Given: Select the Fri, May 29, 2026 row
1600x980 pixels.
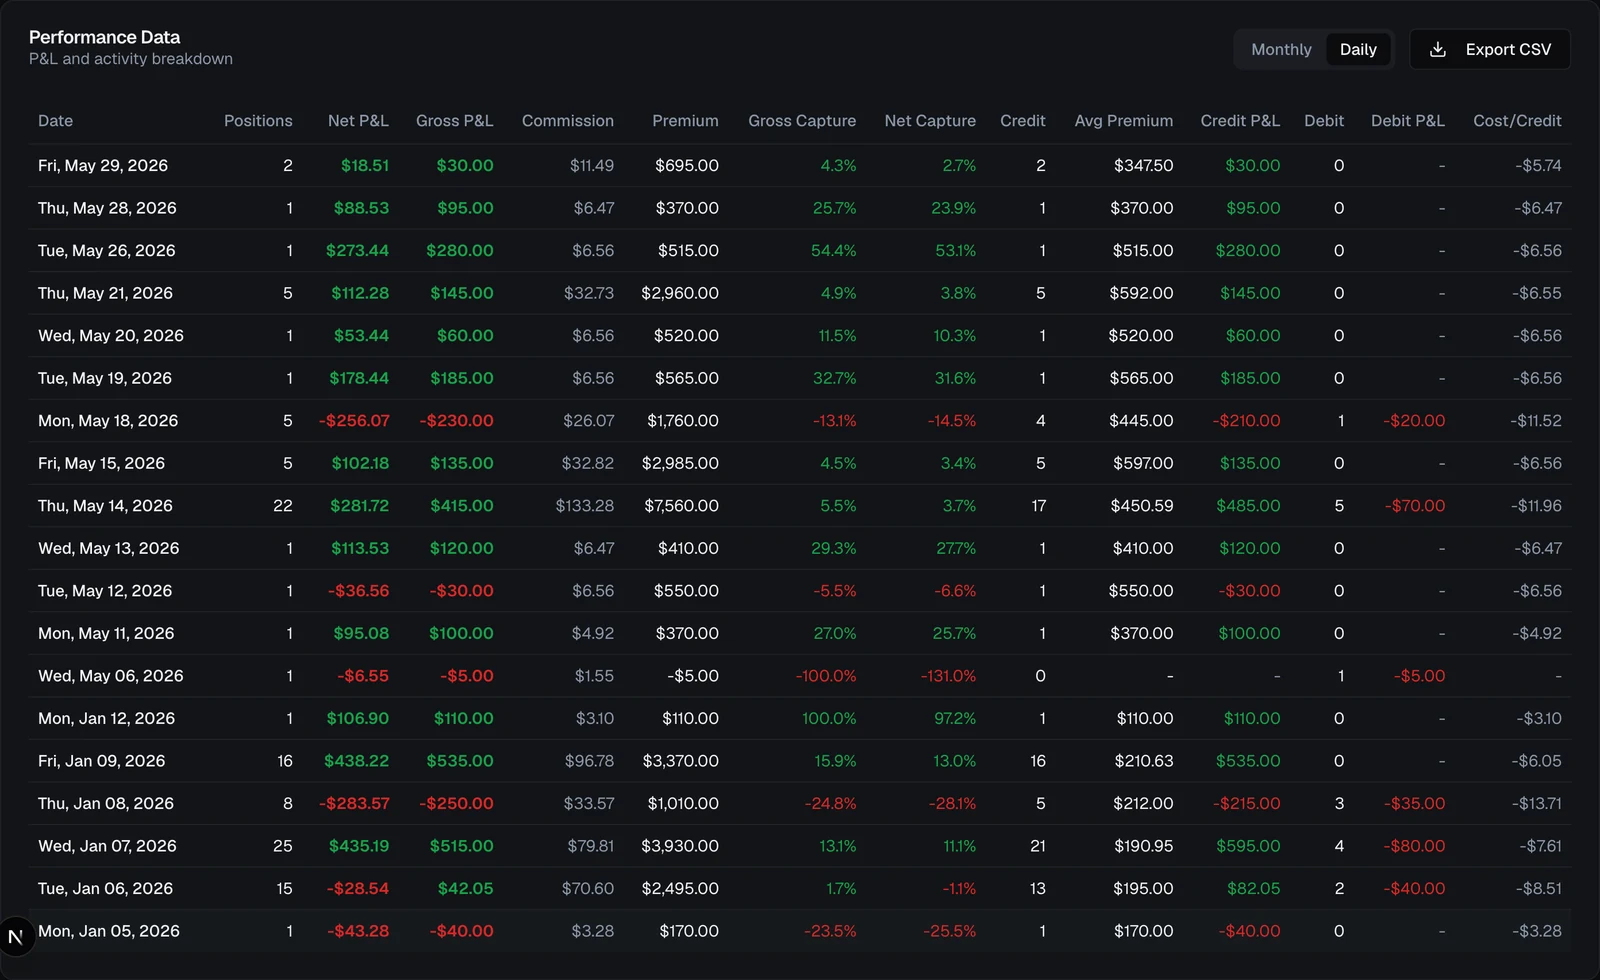Looking at the screenshot, I should click(800, 166).
